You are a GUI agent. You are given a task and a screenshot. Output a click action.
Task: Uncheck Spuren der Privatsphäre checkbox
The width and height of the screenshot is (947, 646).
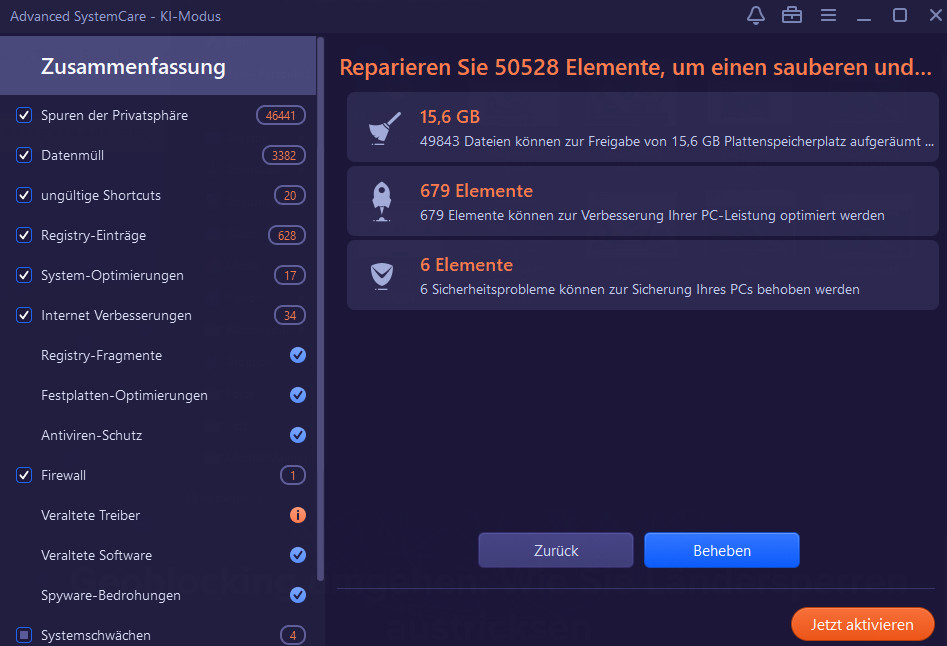[x=24, y=115]
